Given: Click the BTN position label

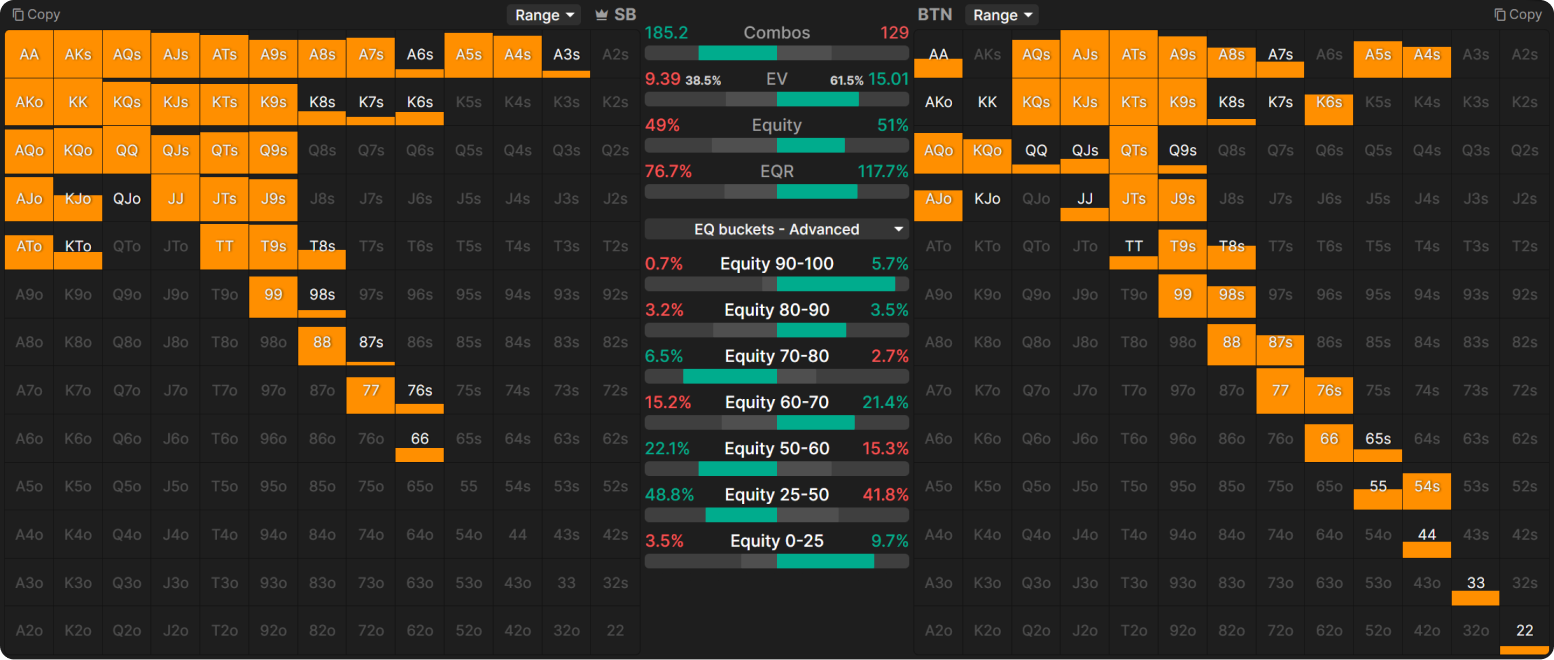Looking at the screenshot, I should coord(935,15).
